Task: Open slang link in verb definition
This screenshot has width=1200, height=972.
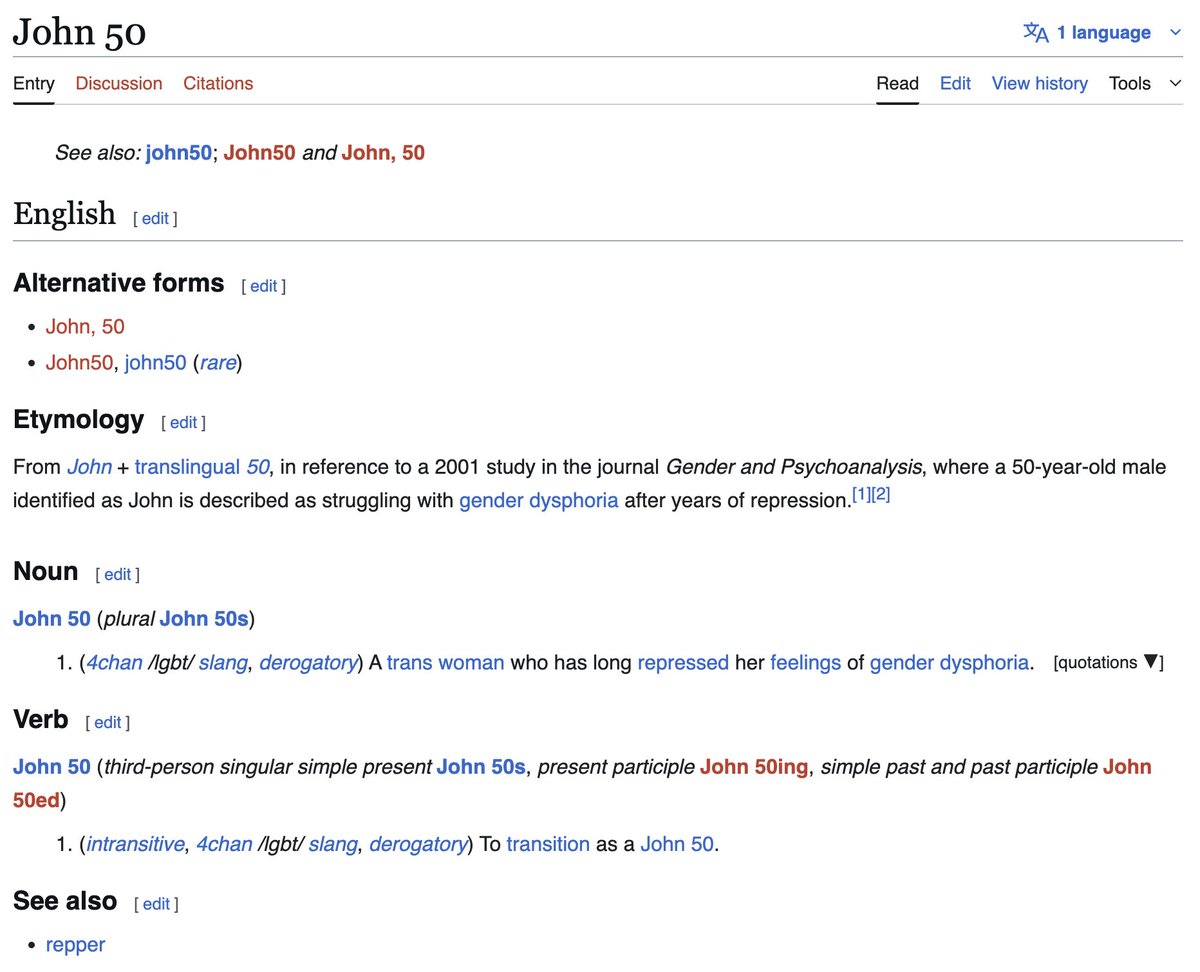Action: 333,845
